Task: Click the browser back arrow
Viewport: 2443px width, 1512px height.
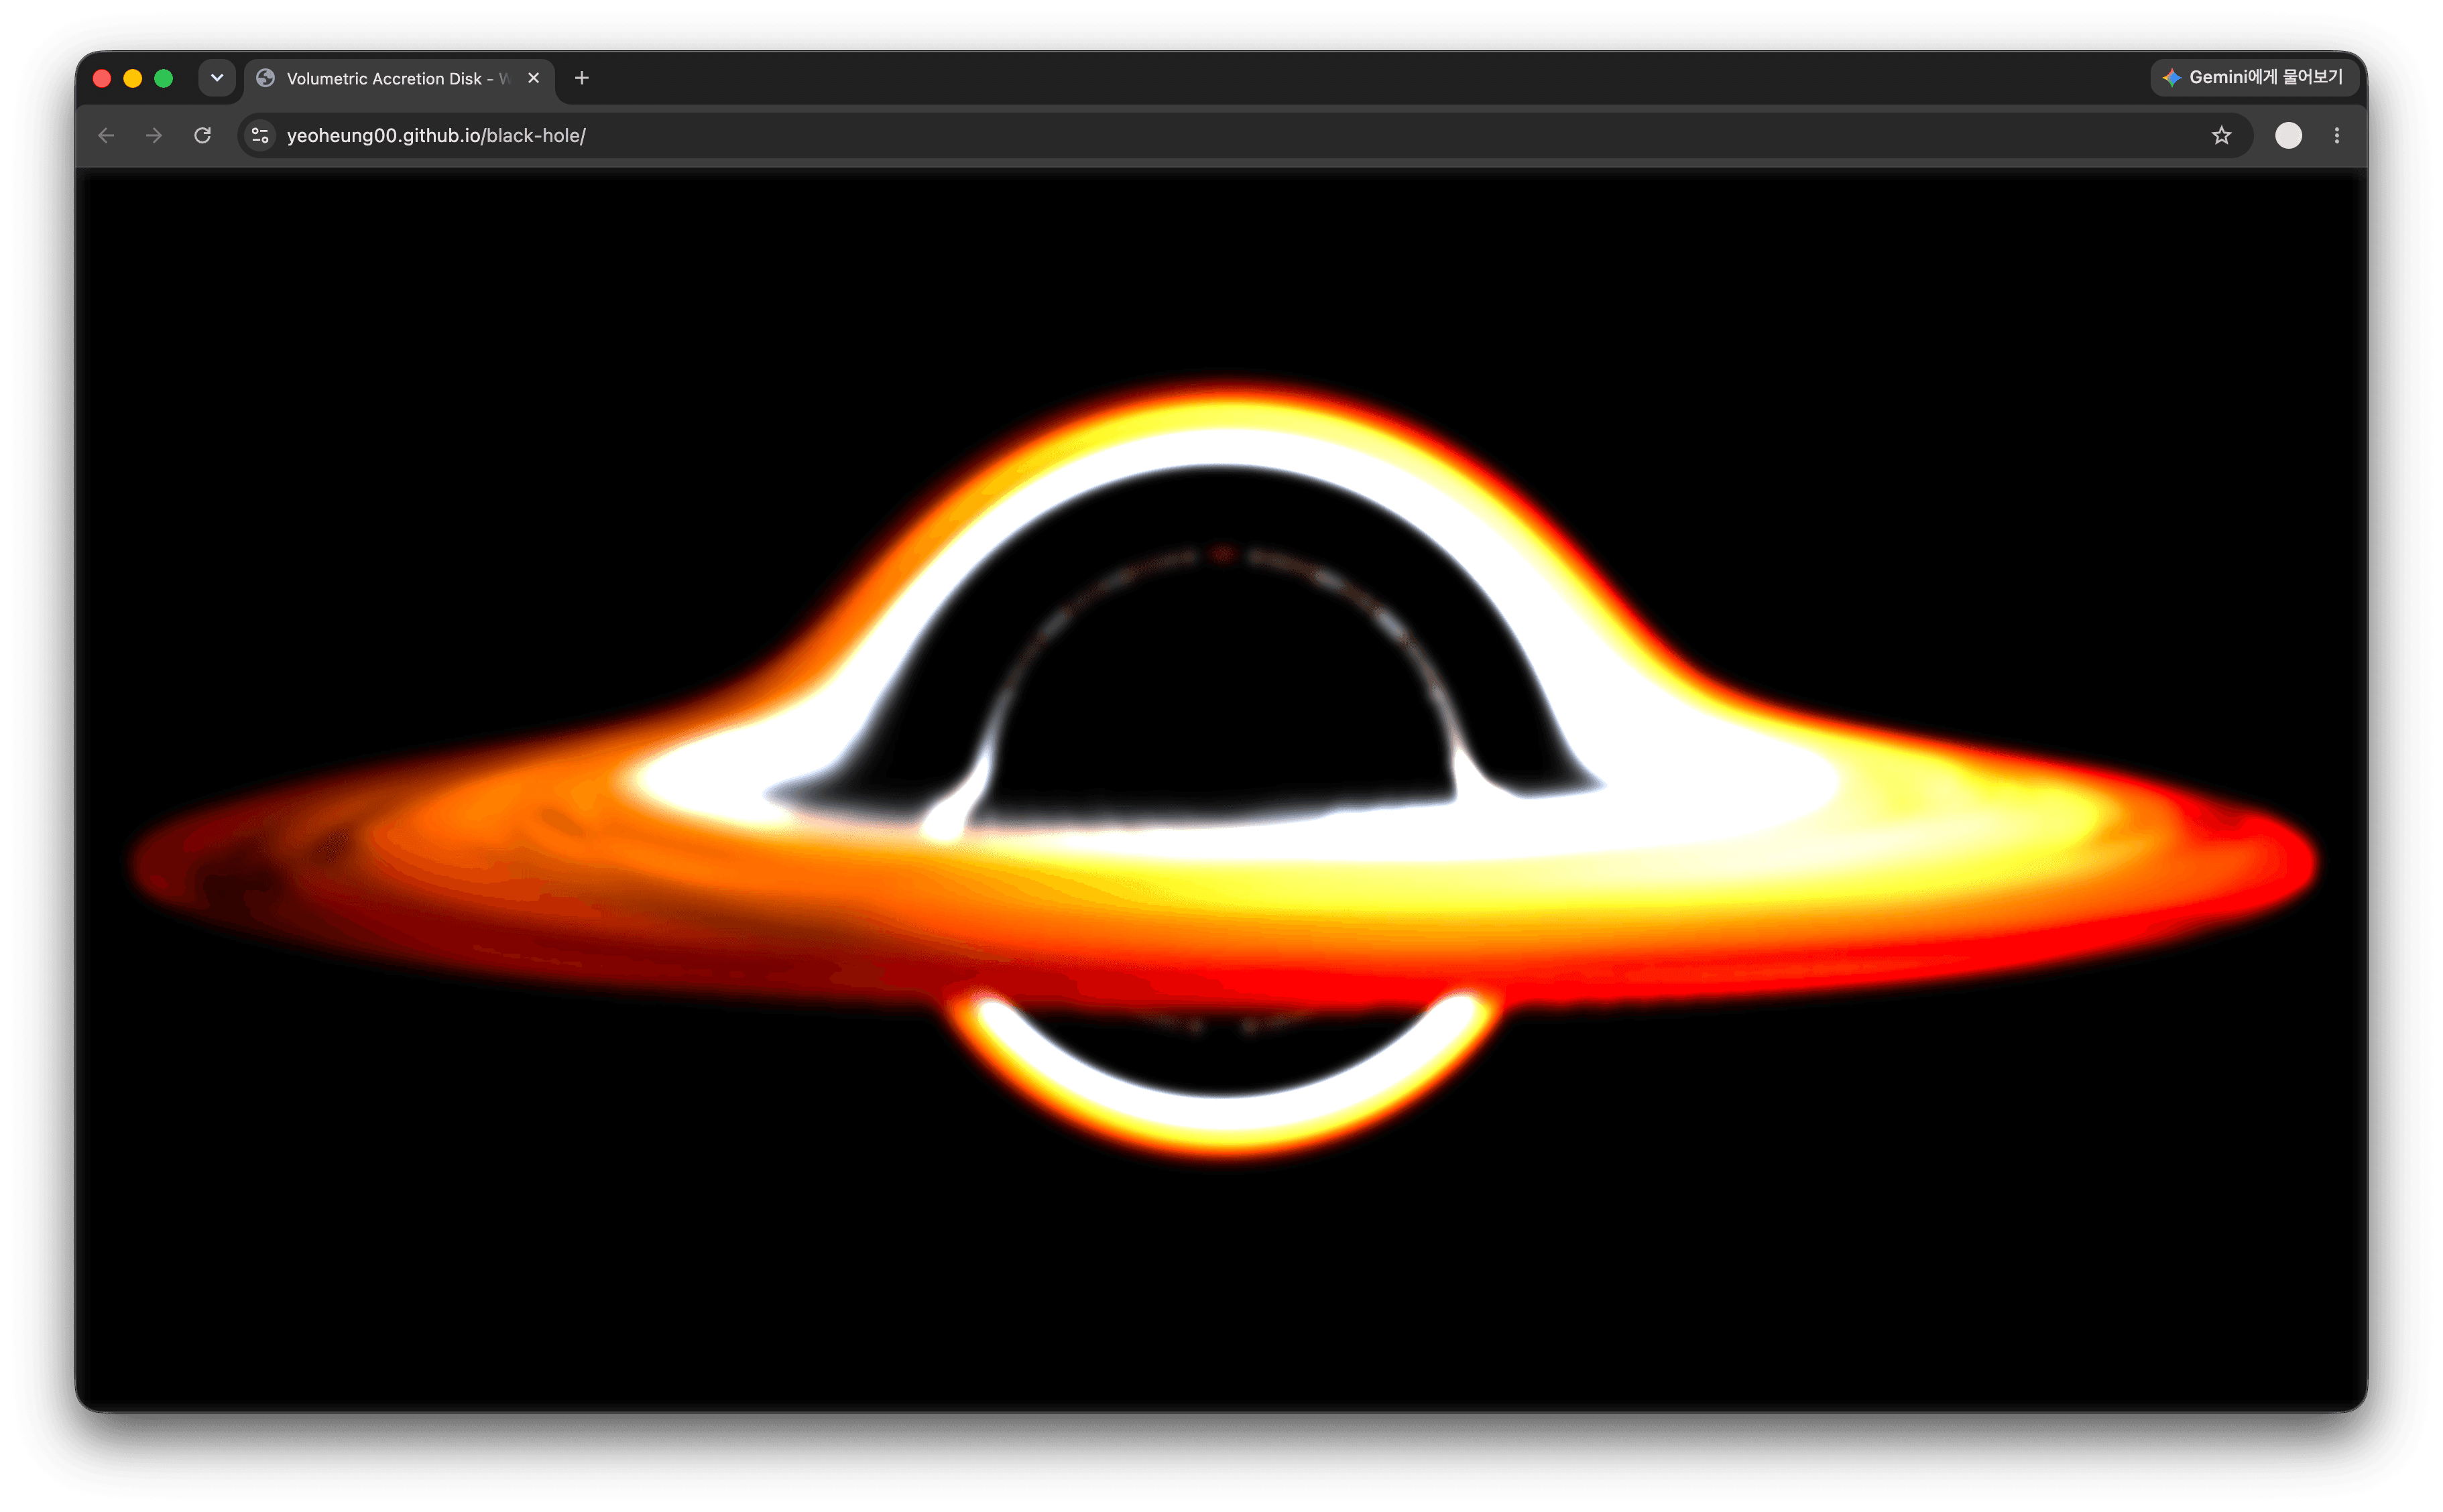Action: pos(106,135)
